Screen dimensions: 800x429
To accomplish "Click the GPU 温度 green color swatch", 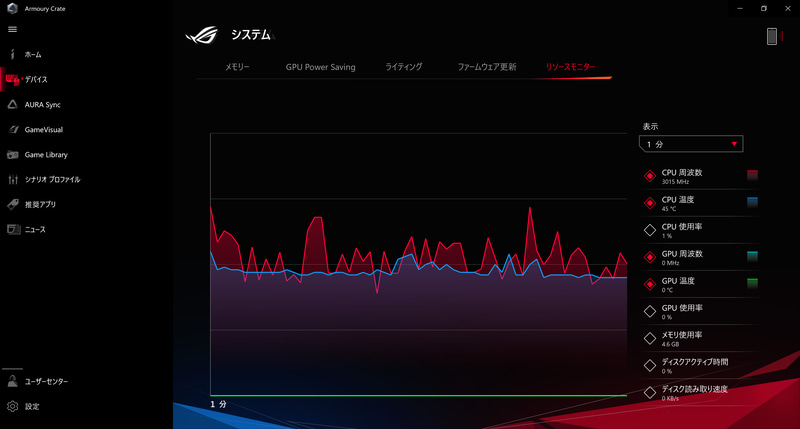I will click(x=752, y=283).
